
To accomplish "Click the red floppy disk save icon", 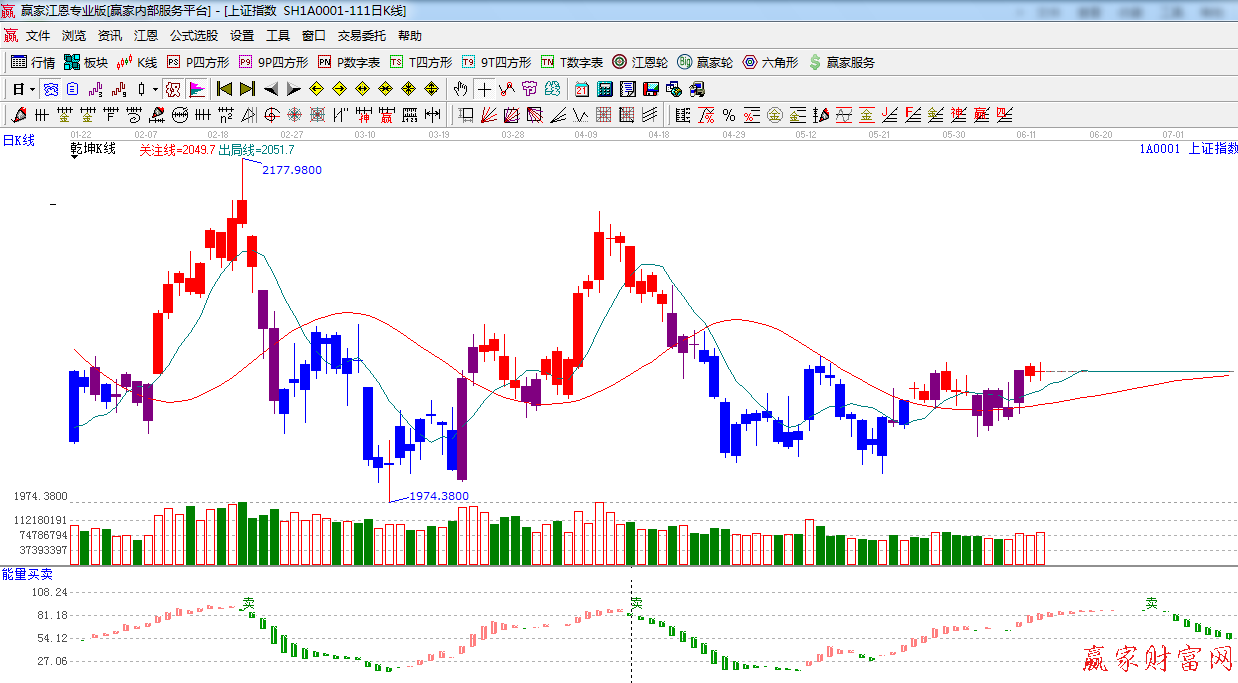I will (x=650, y=89).
